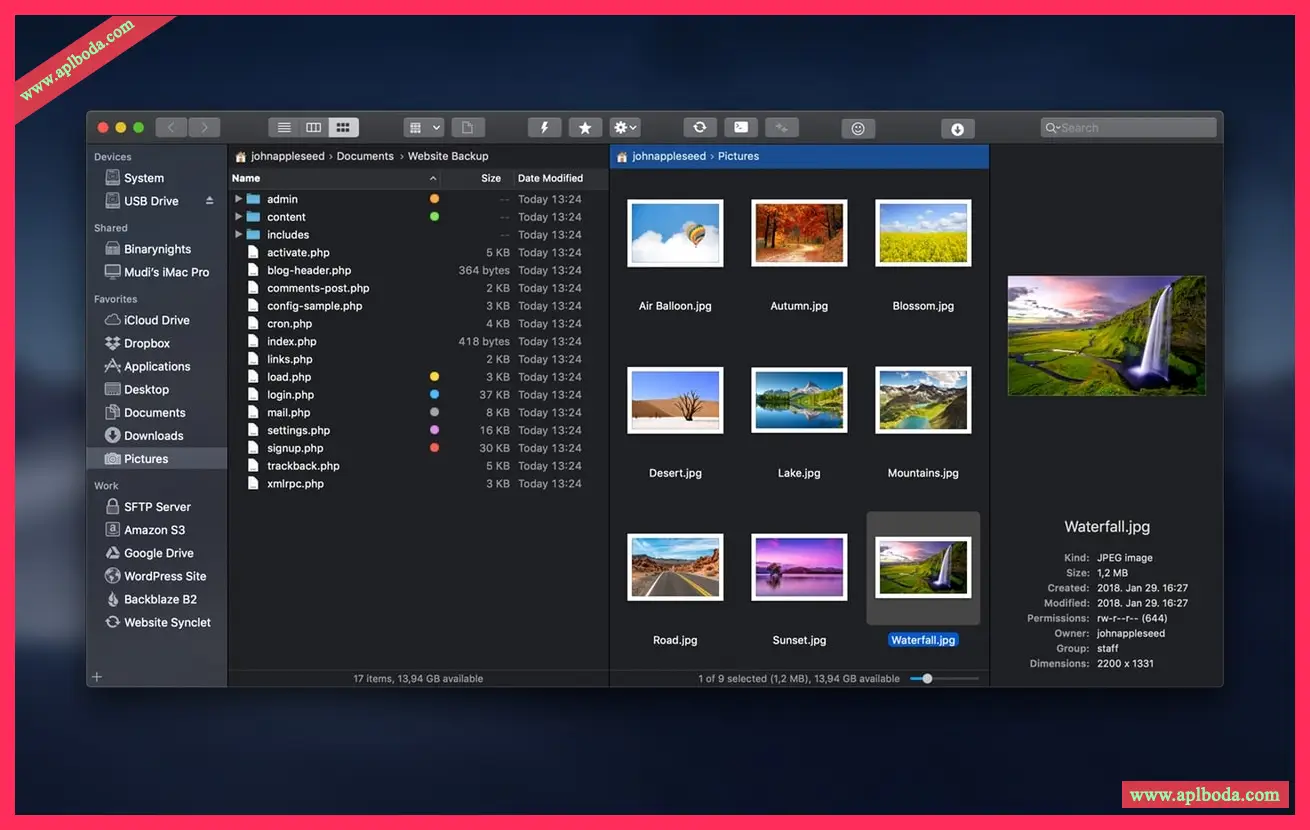Screen dimensions: 1310x830
Task: Eject the USB Drive
Action: tap(209, 200)
